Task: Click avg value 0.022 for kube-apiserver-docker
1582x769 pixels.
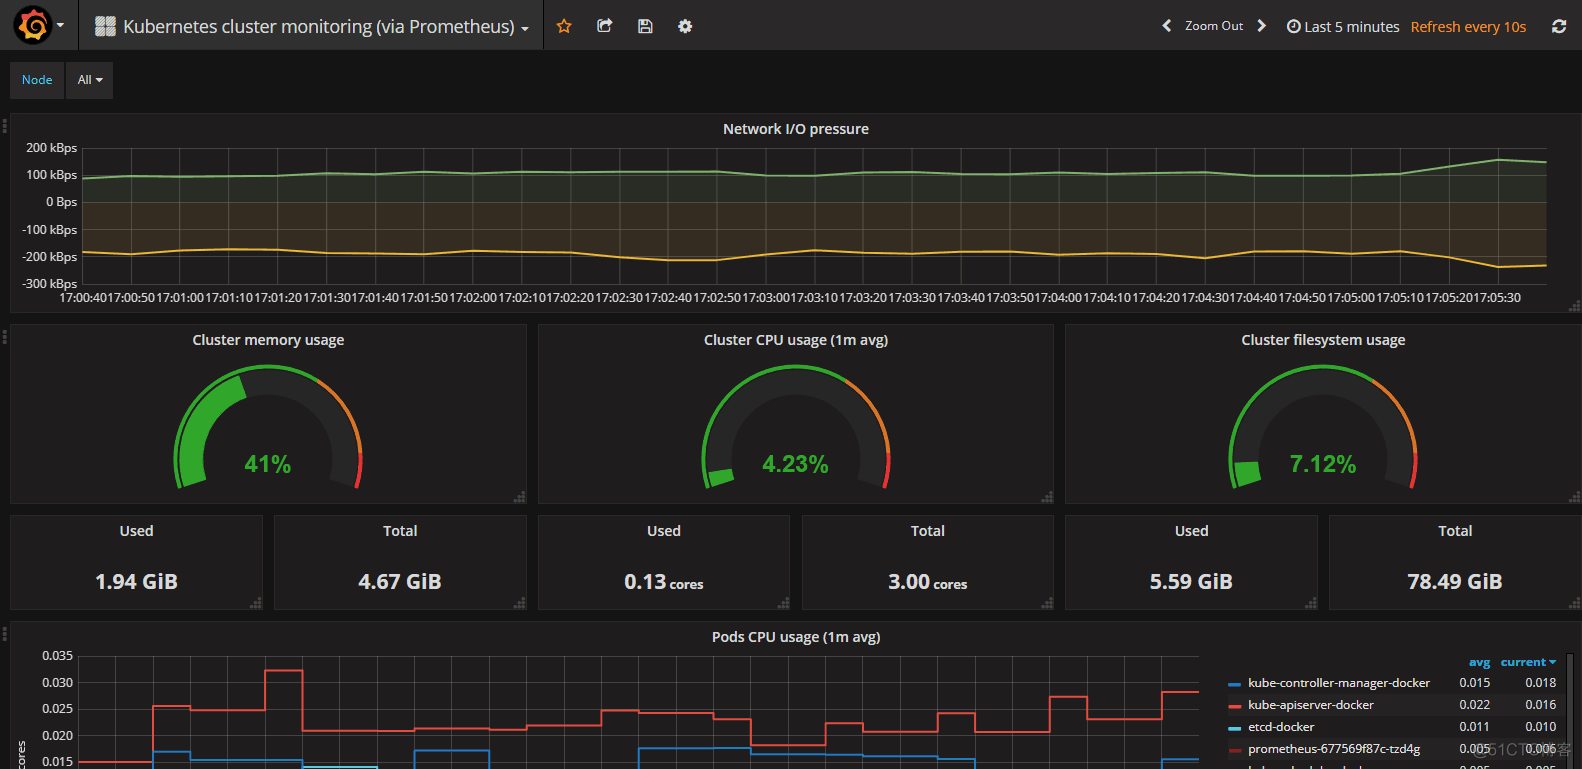Action: tap(1474, 705)
